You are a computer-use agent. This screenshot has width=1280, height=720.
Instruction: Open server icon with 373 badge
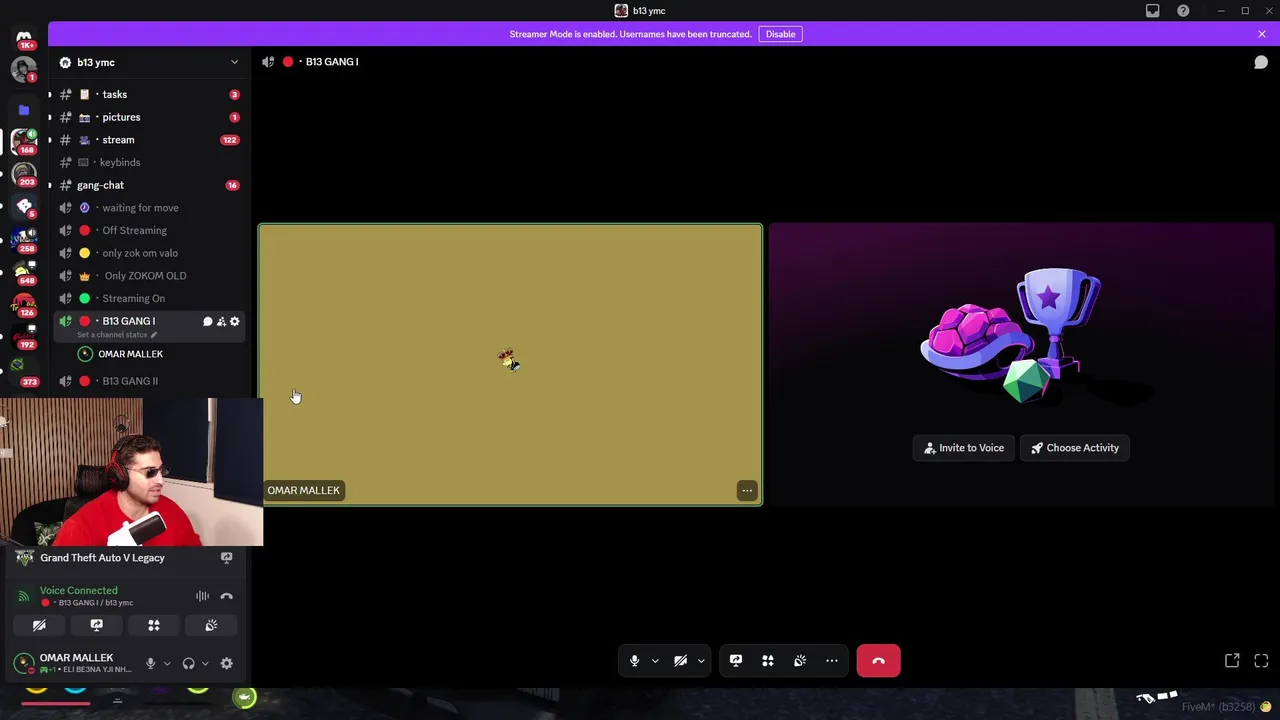(24, 369)
